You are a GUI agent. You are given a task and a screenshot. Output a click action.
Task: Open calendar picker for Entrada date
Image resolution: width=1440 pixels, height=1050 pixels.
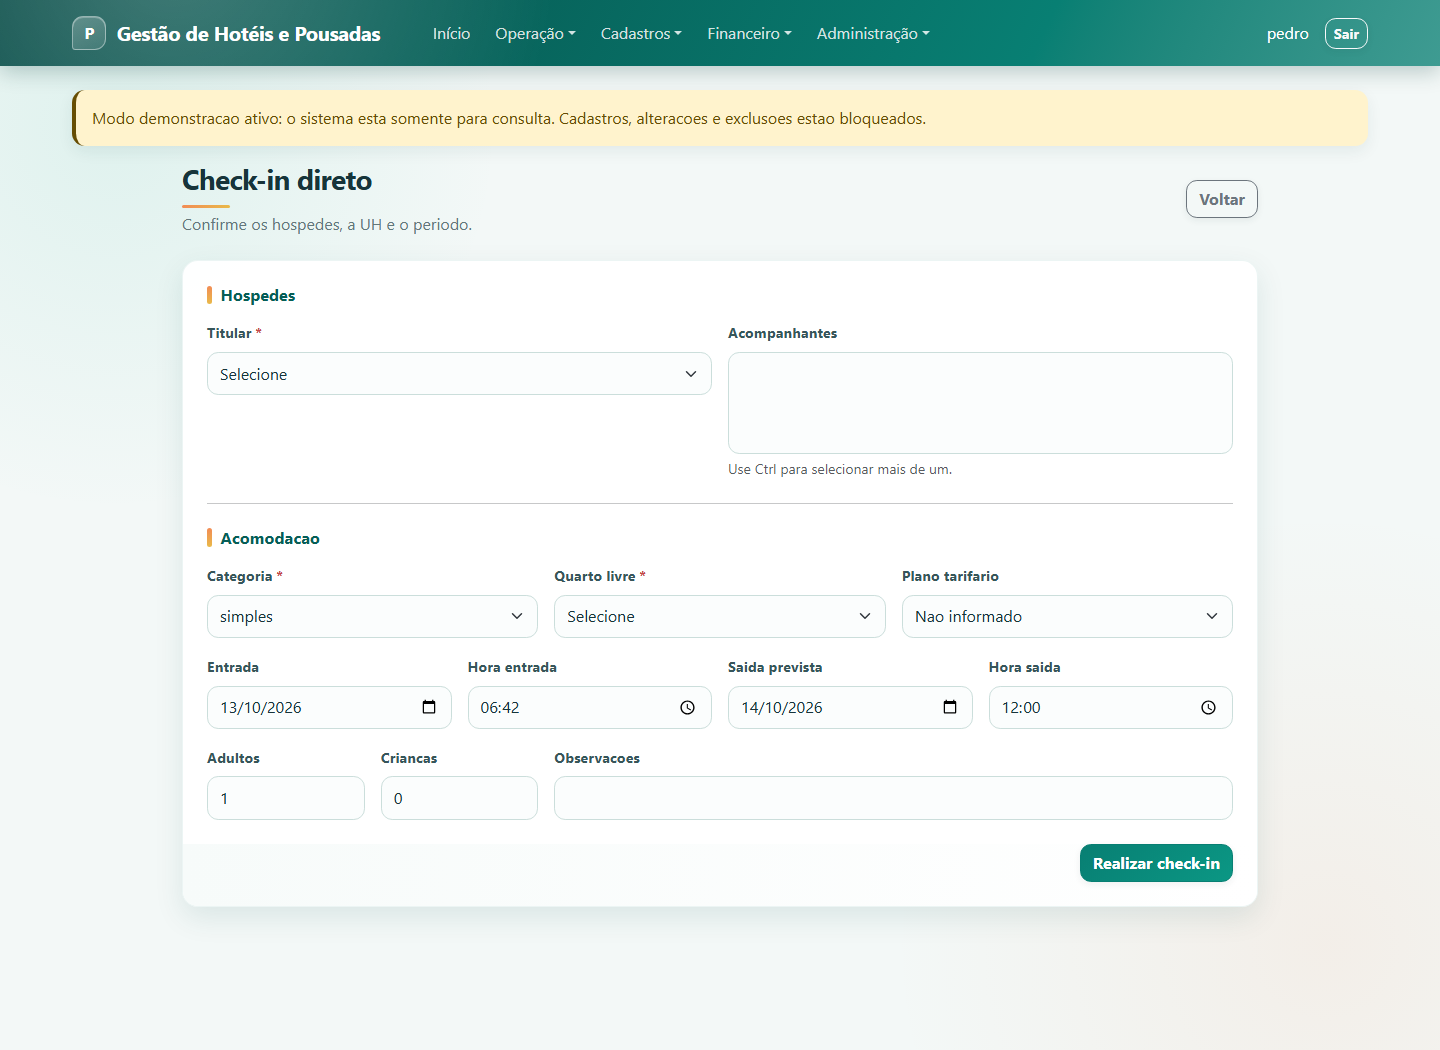pos(429,707)
